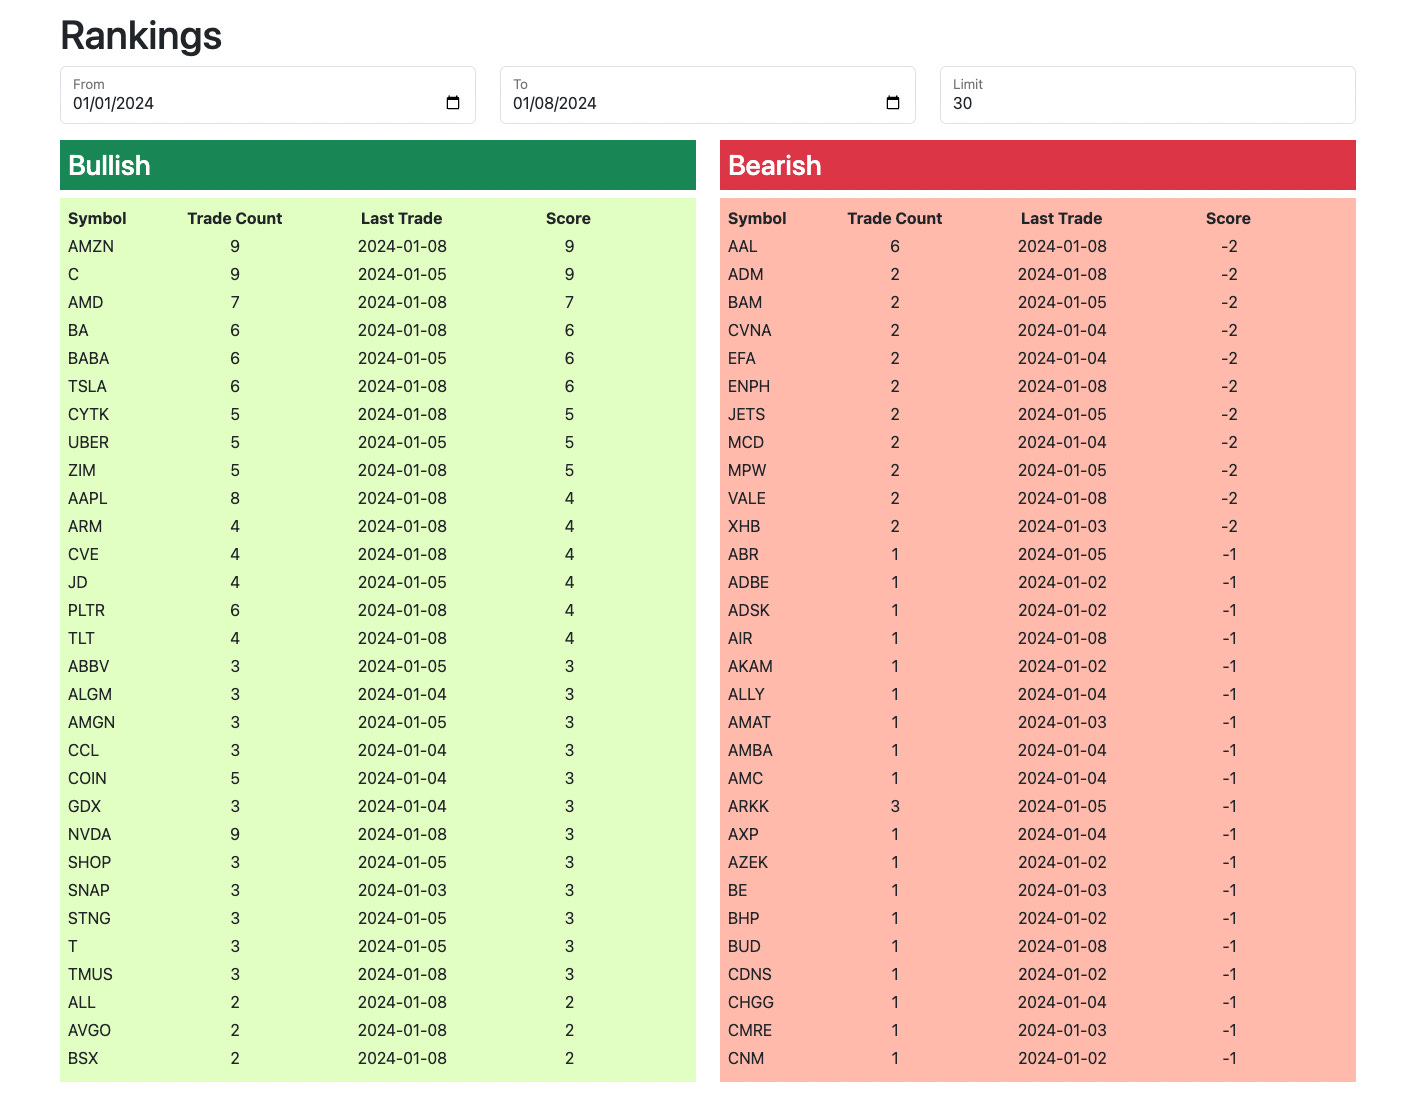Open the From date calendar picker icon

tap(453, 103)
